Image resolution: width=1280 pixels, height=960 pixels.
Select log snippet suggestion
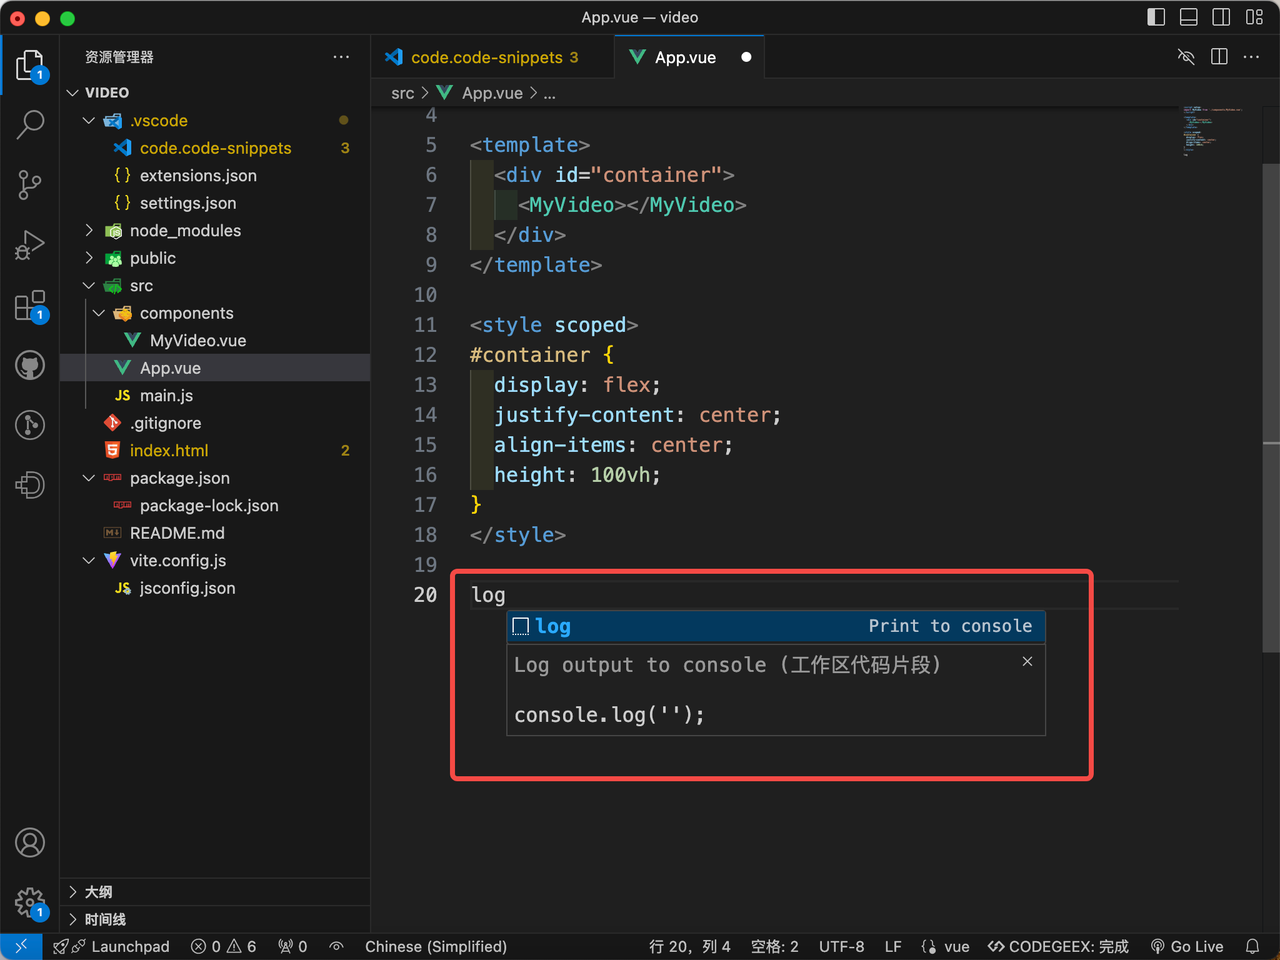tap(776, 626)
